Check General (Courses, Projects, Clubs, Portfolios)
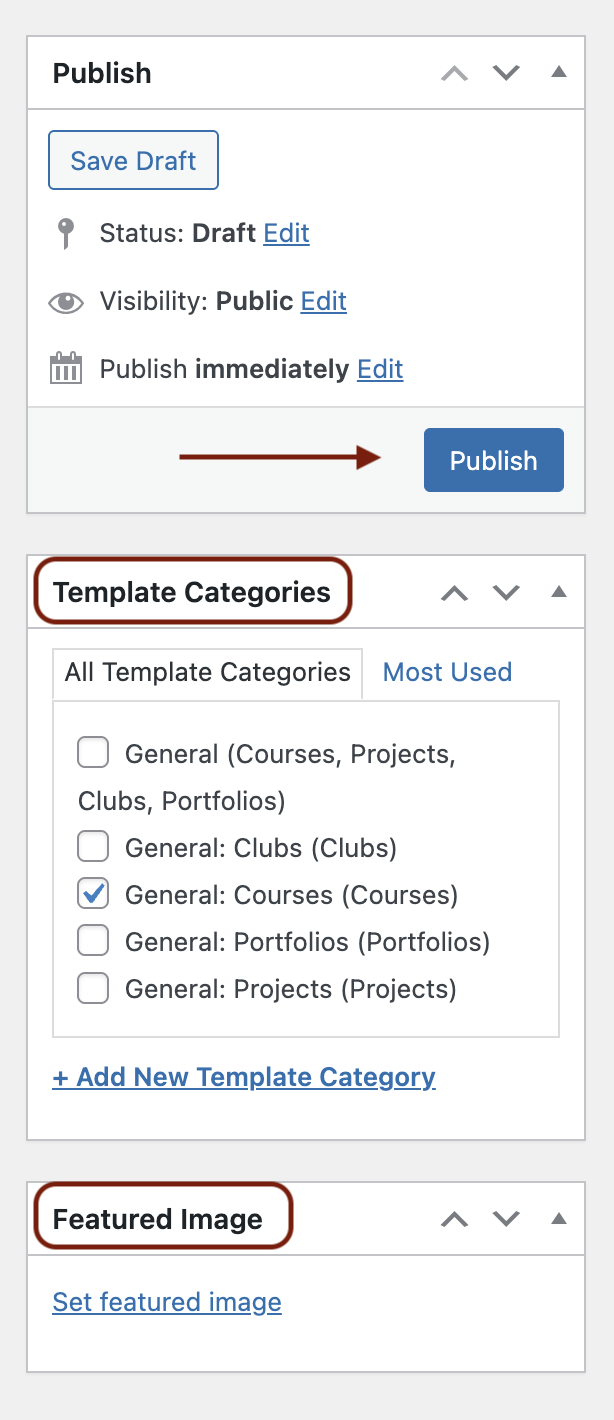This screenshot has width=614, height=1420. click(x=93, y=753)
